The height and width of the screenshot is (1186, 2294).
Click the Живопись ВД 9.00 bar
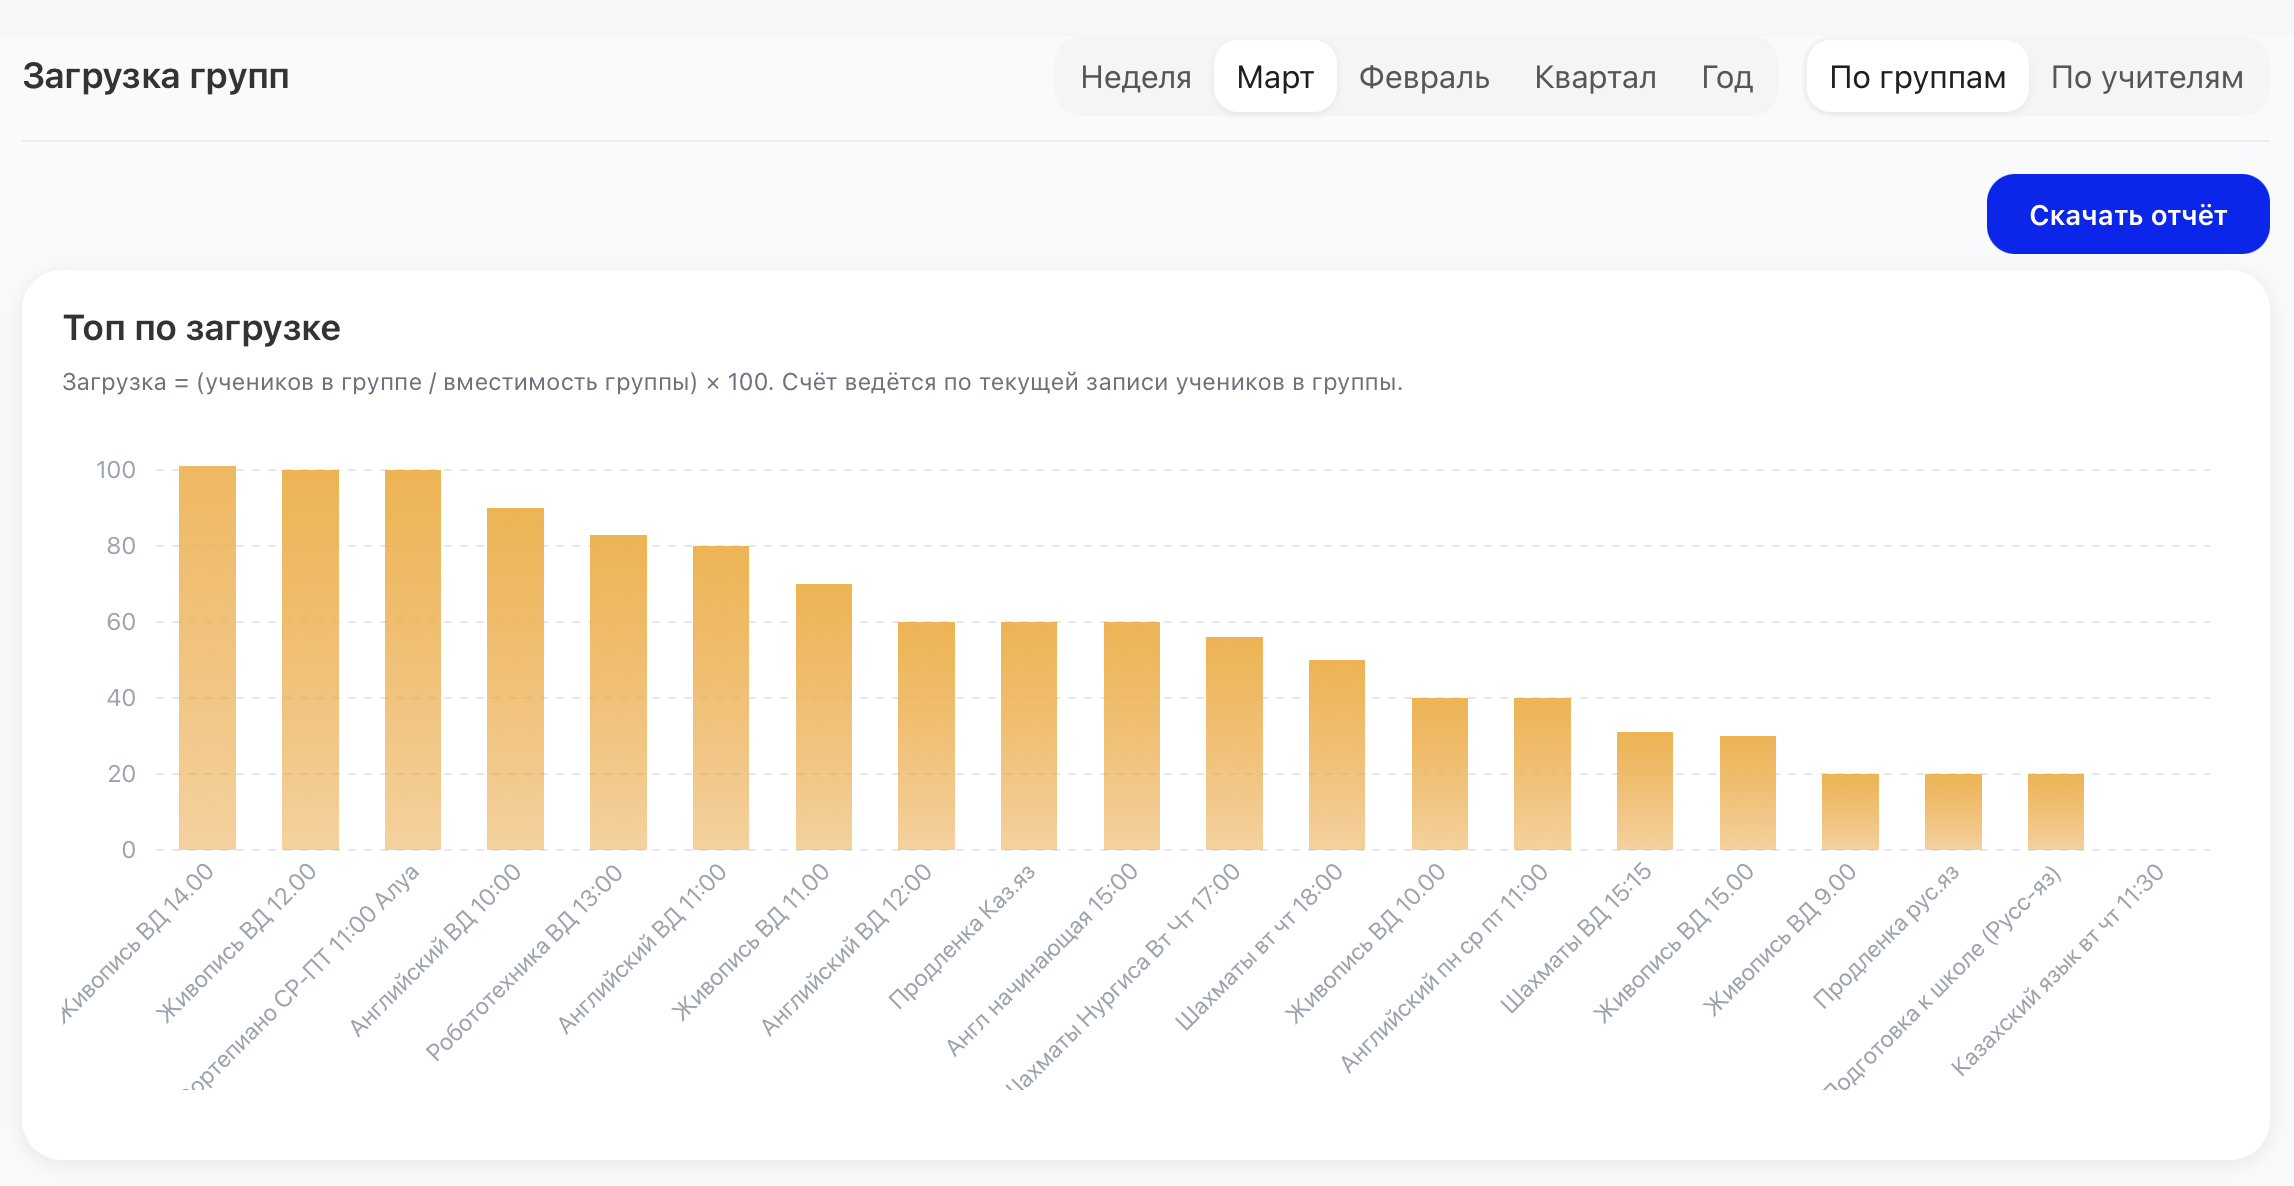click(x=1850, y=812)
